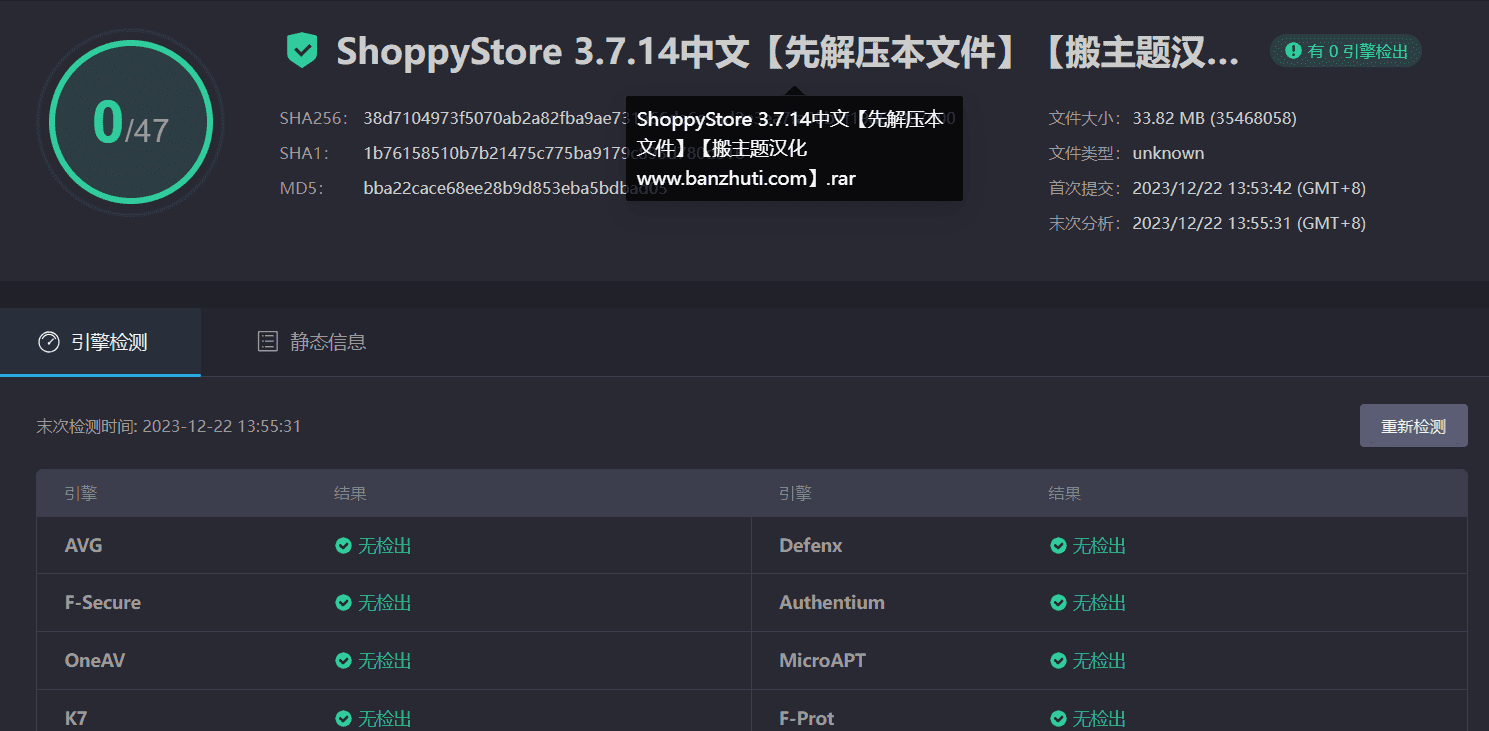
Task: Click the left 结果 column header
Action: coord(350,493)
